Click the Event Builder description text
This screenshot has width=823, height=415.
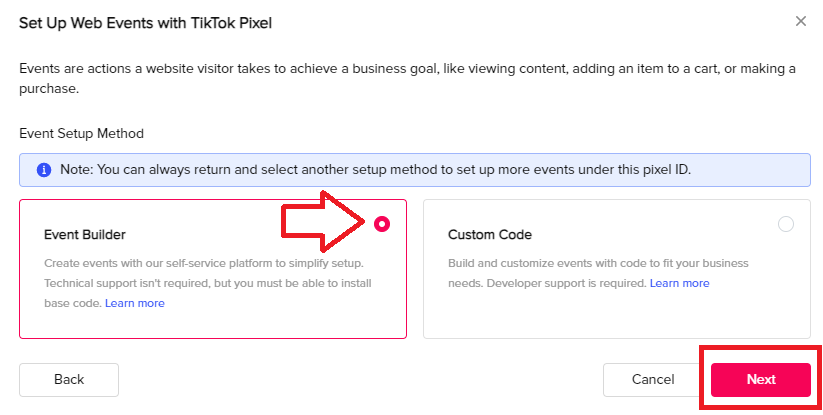click(208, 283)
